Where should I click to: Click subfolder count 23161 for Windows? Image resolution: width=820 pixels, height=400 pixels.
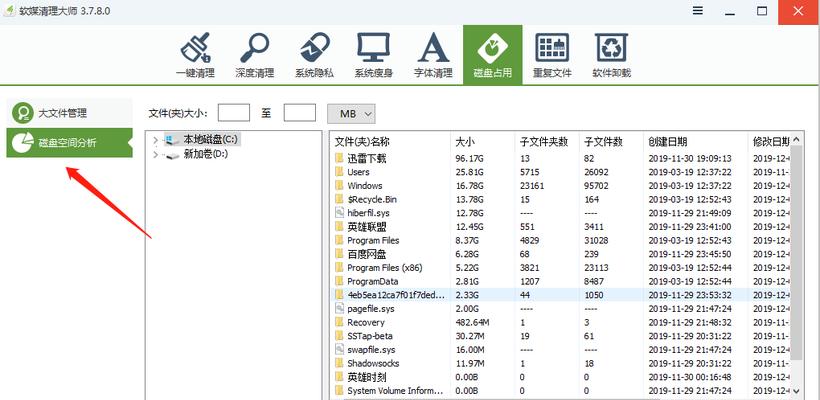[532, 186]
